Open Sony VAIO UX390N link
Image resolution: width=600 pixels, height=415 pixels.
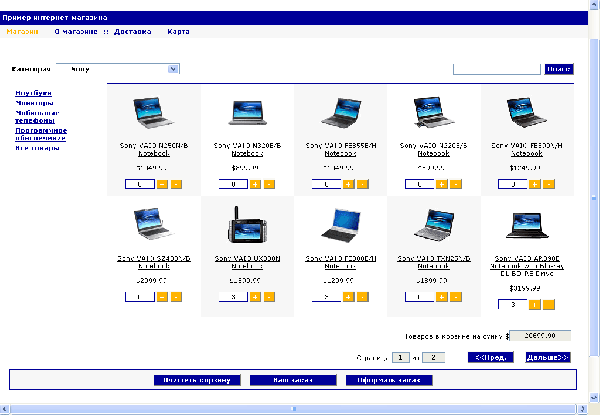(247, 262)
